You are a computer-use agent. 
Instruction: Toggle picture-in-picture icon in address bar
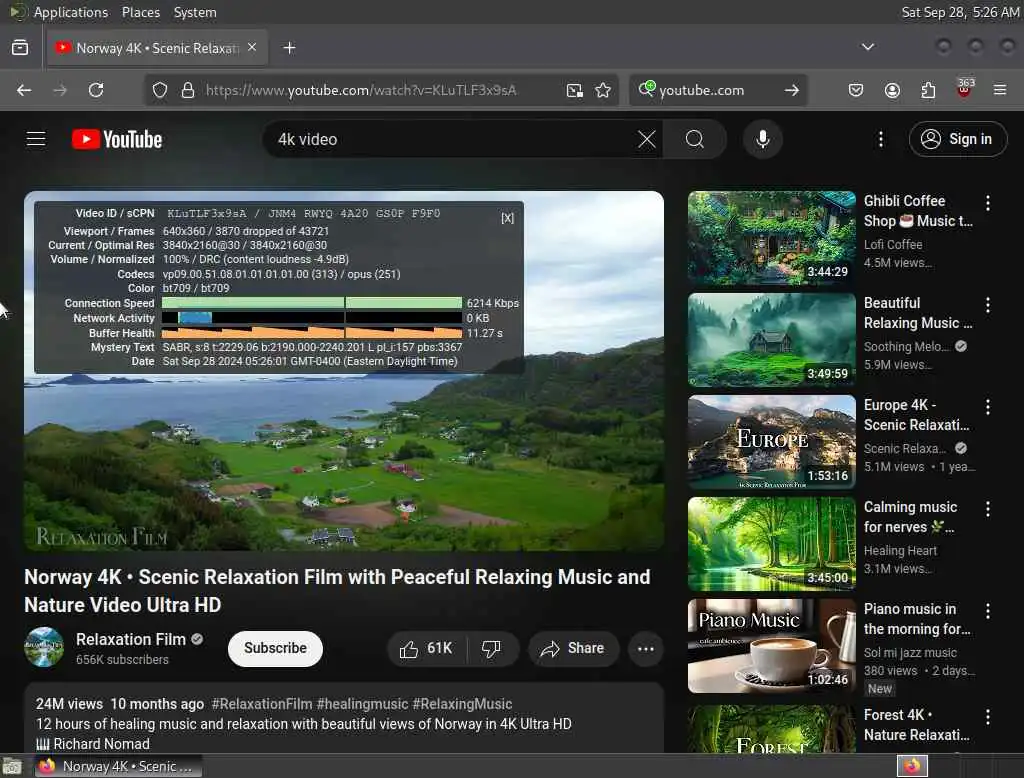pos(575,90)
